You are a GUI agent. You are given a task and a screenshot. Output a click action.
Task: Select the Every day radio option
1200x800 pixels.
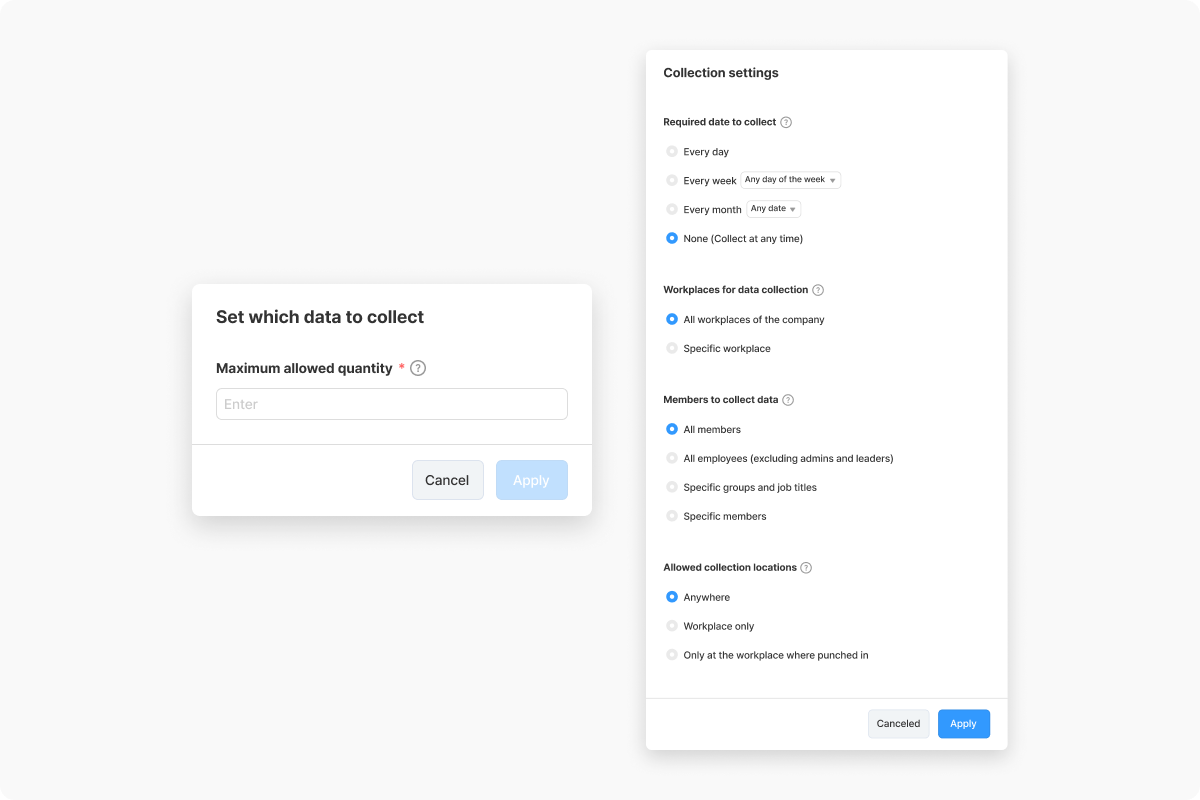tap(672, 152)
